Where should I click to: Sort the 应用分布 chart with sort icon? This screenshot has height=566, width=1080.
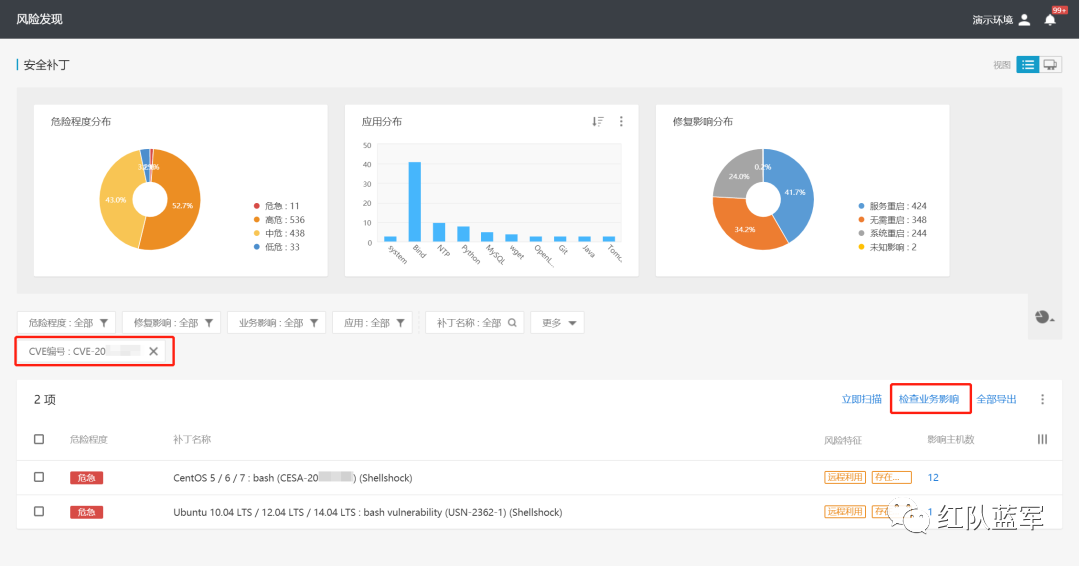coord(598,121)
